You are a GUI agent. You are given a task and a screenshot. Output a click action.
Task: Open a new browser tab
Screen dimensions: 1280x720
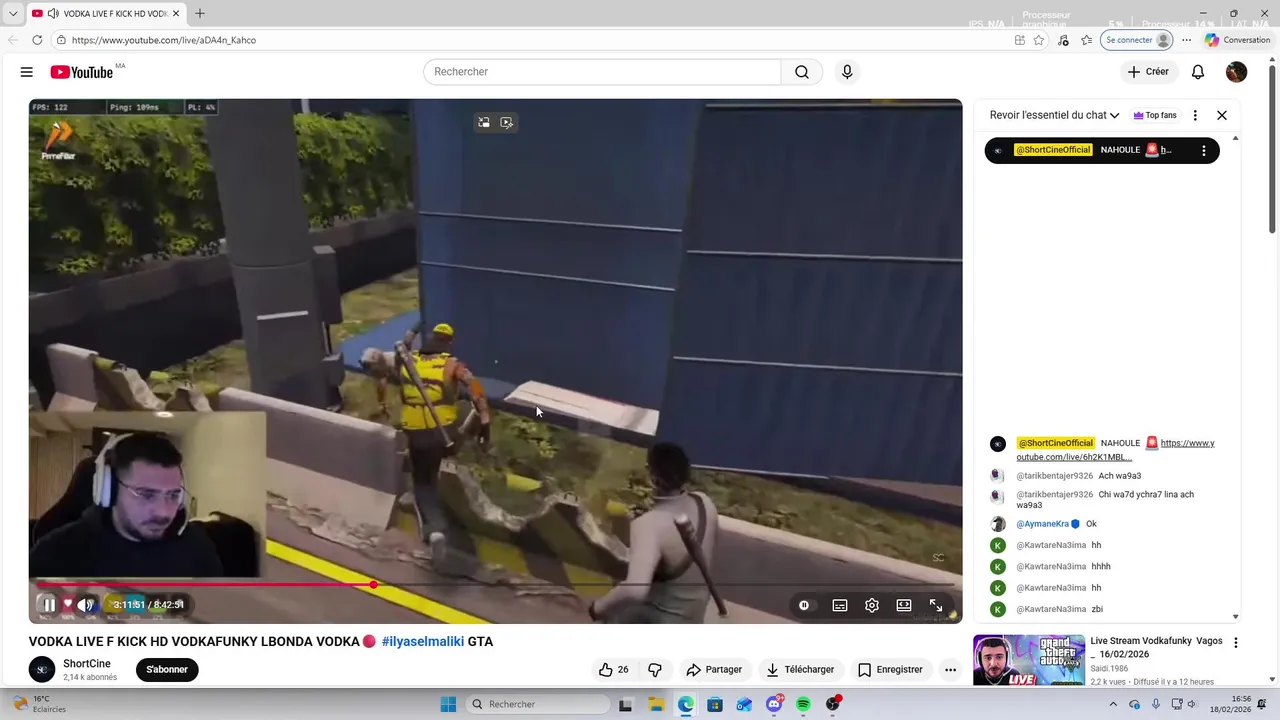point(200,13)
